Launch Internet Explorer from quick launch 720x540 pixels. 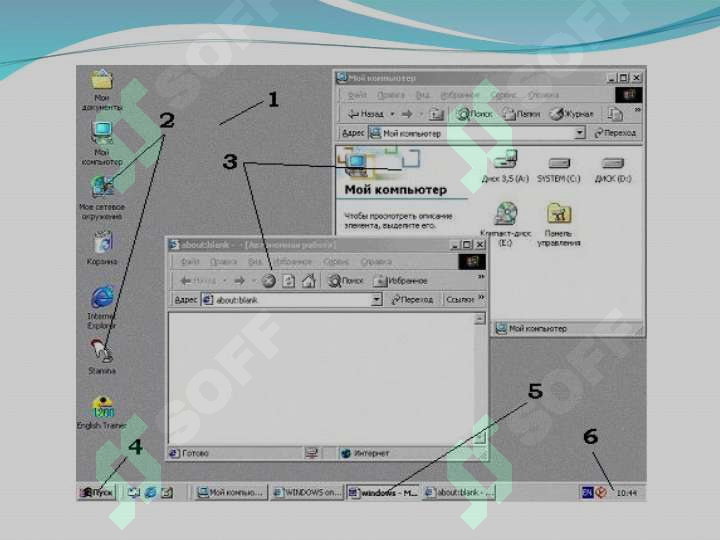click(x=151, y=493)
